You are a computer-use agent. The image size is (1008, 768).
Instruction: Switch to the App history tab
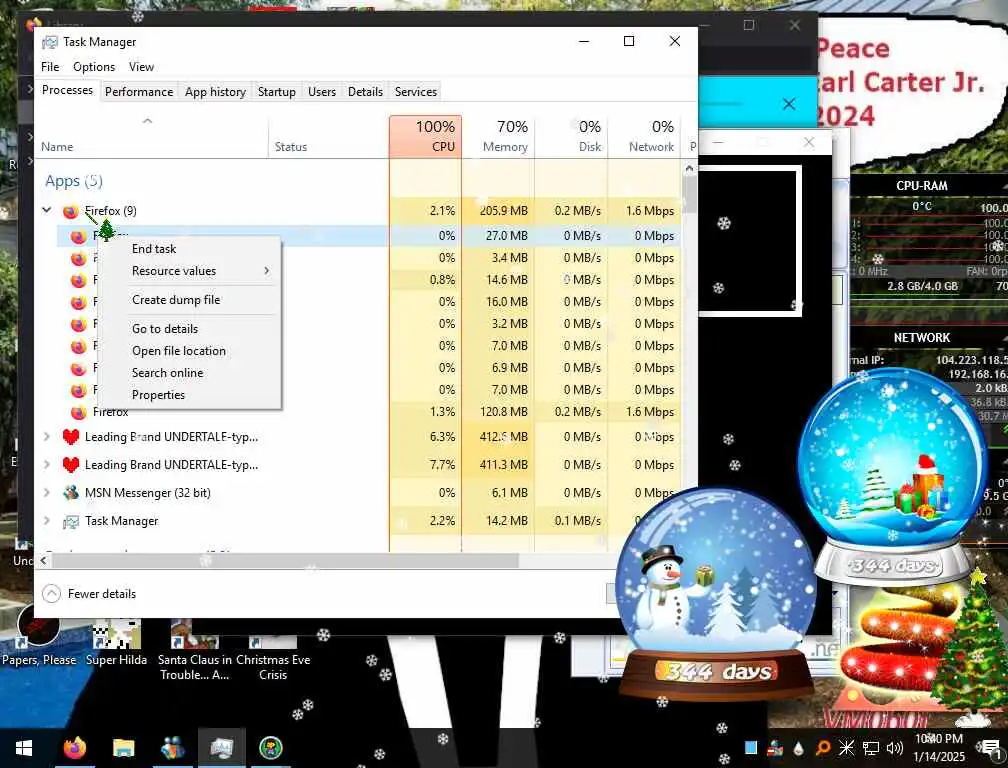[x=215, y=92]
